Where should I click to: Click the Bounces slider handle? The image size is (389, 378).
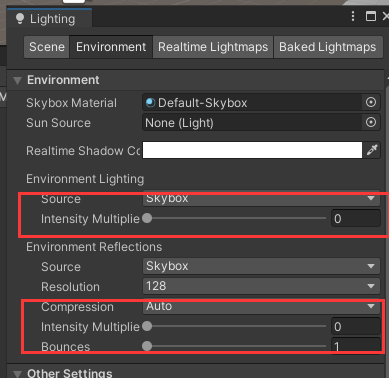147,346
